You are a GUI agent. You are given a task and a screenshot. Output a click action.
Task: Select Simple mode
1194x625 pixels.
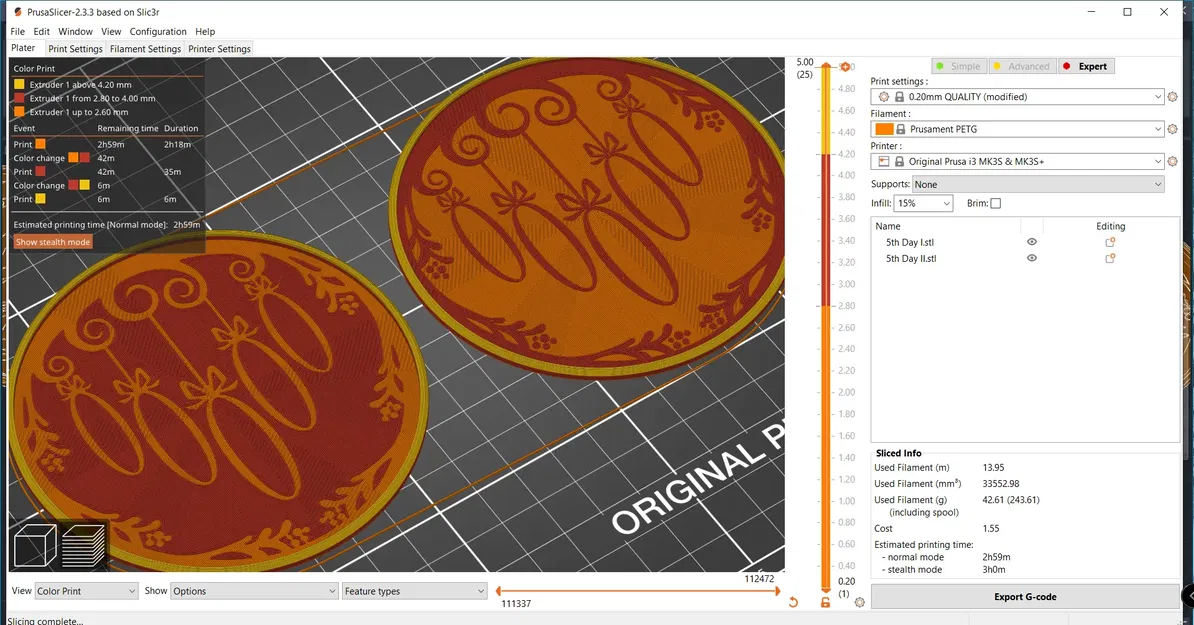click(x=959, y=66)
